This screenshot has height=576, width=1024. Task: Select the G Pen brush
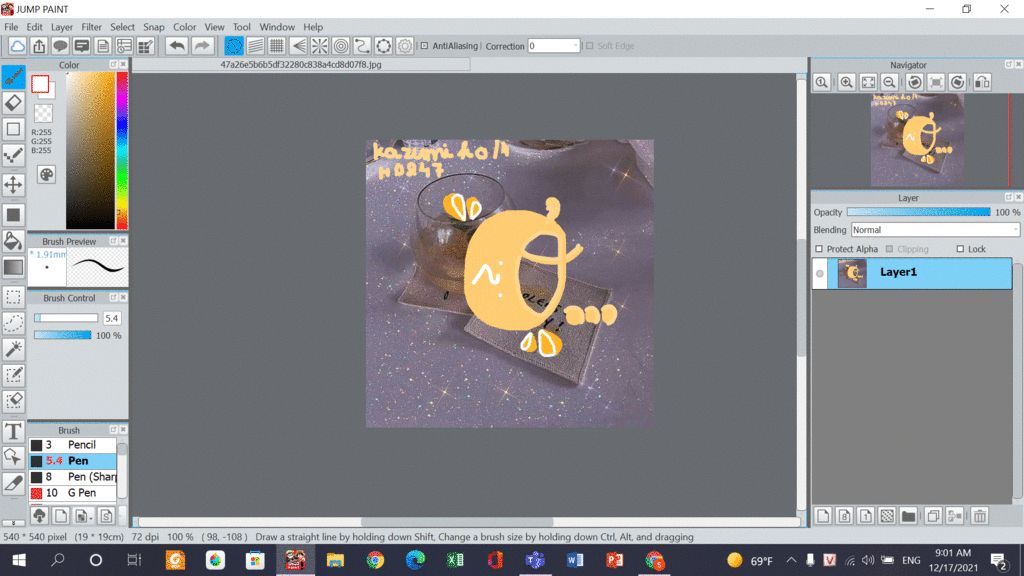click(72, 493)
